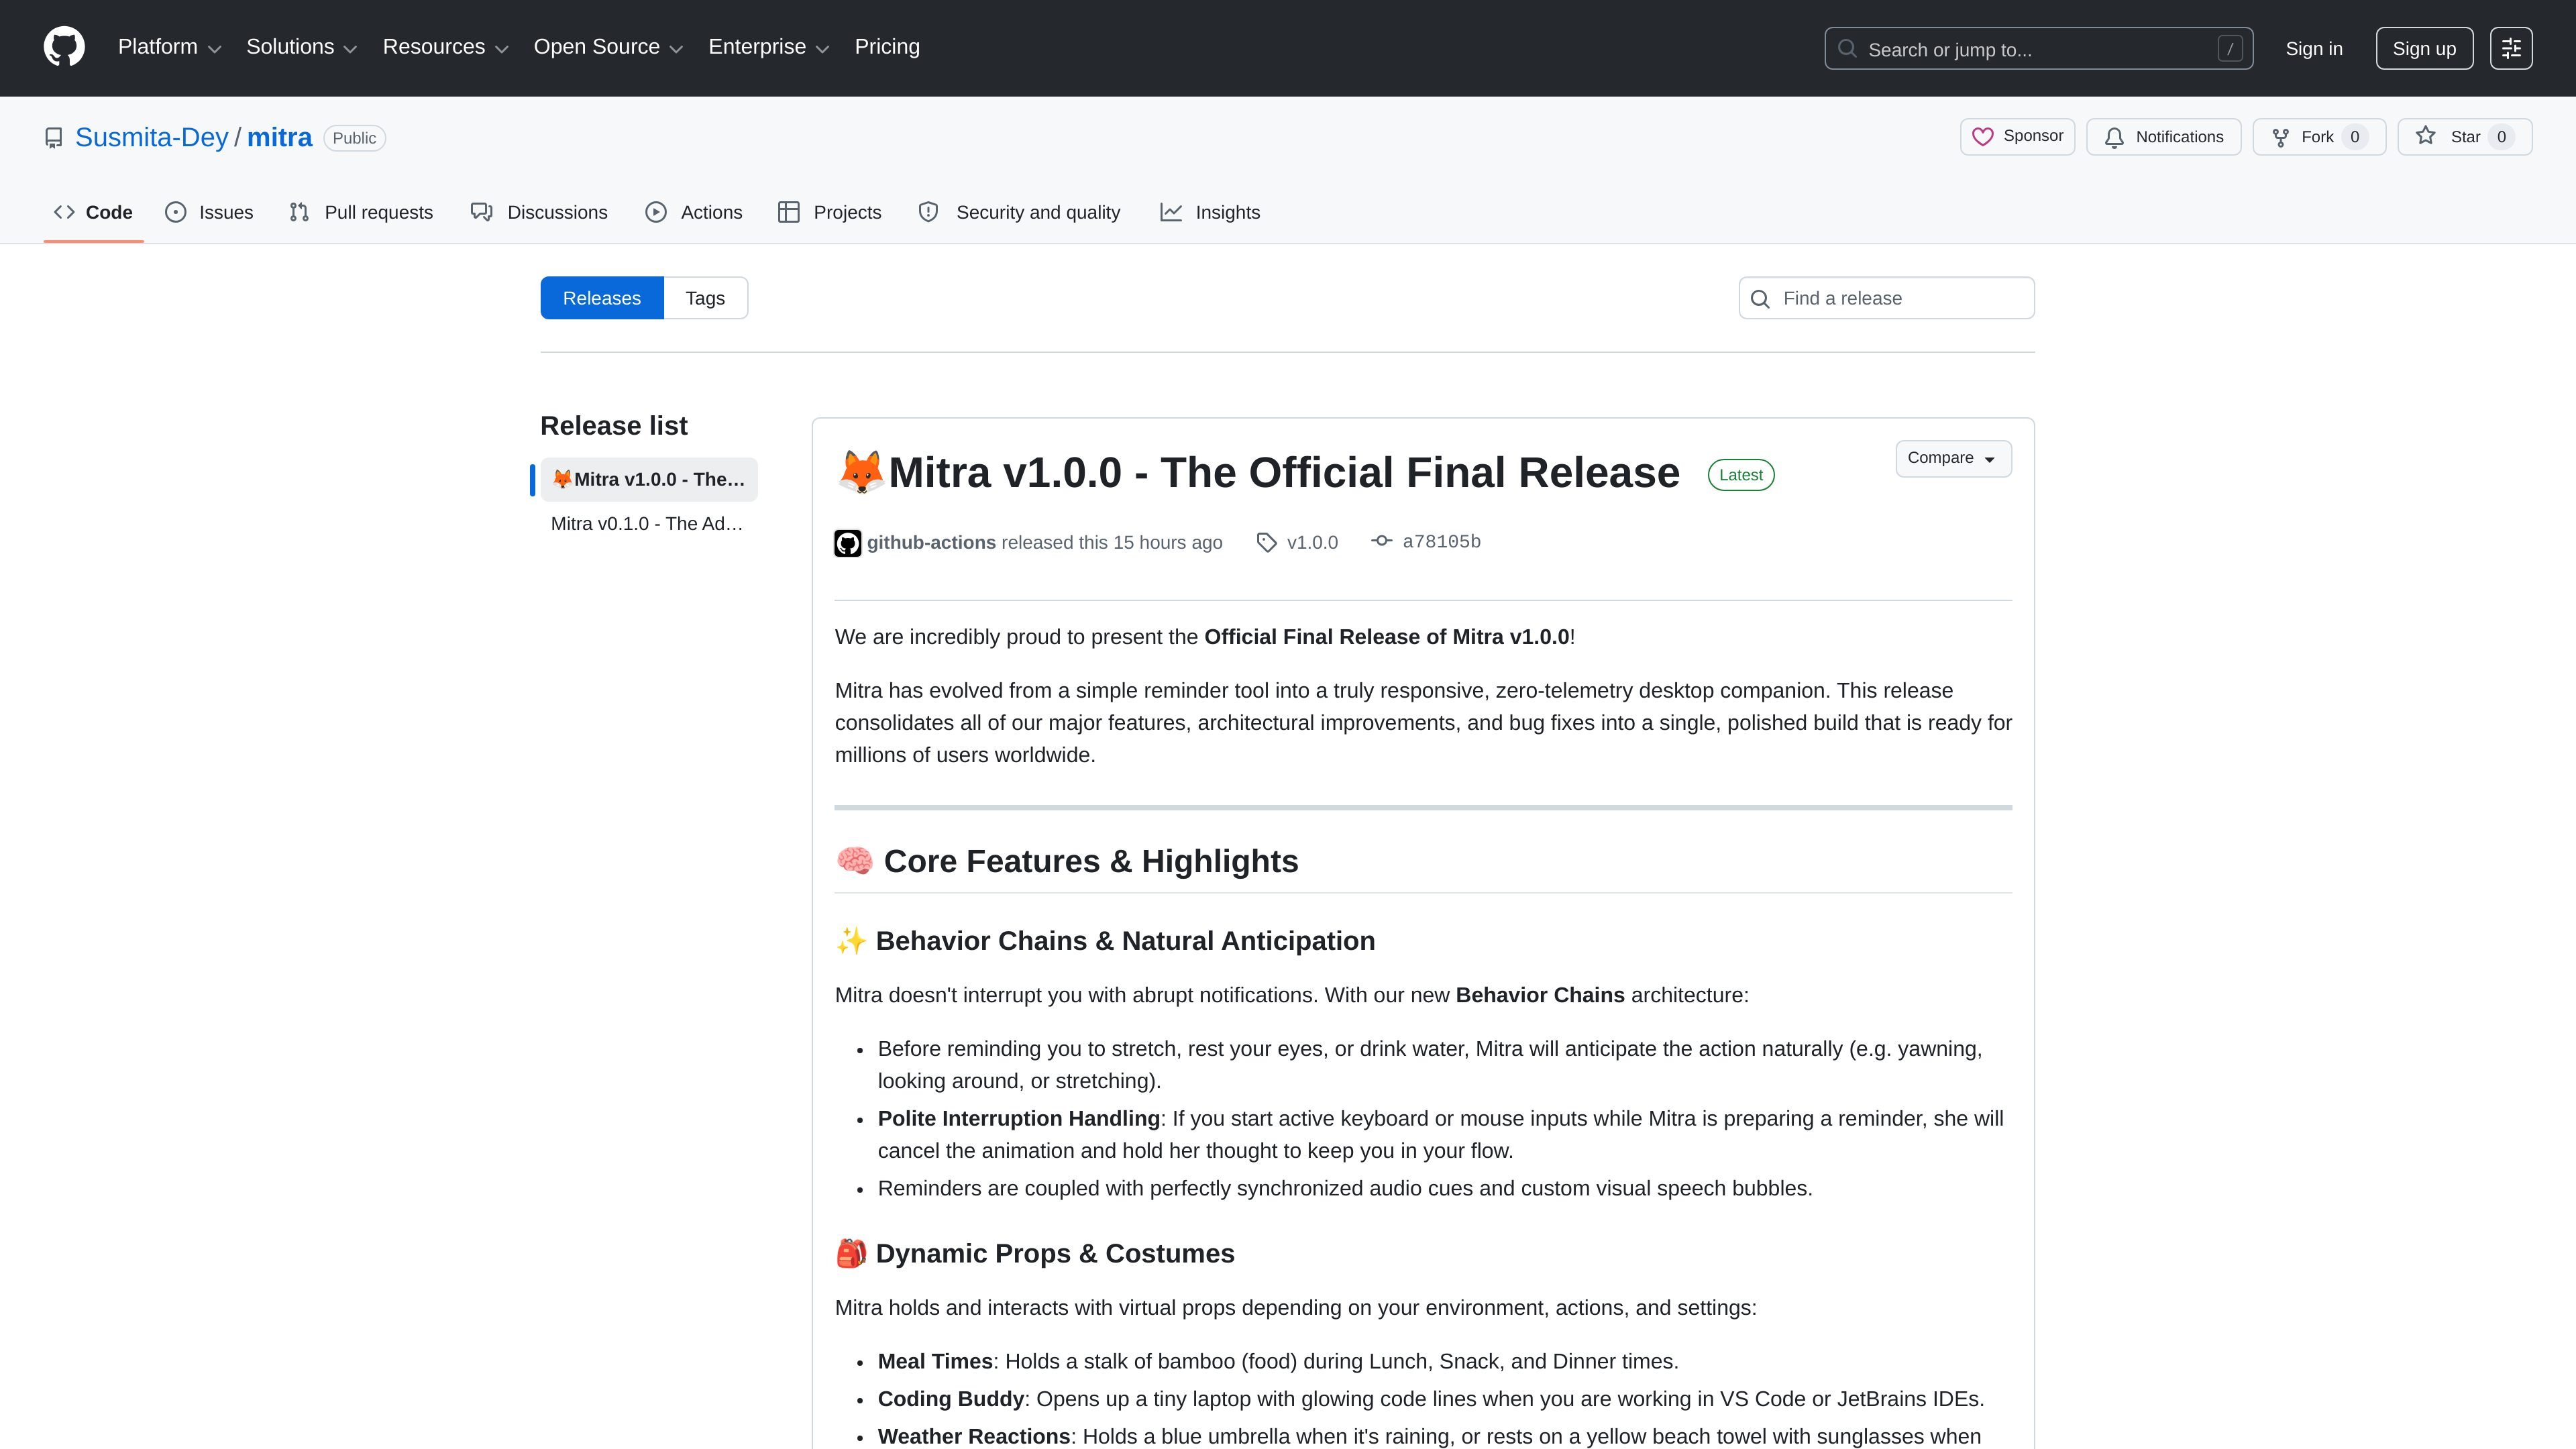Click the Insights graph icon

(x=1171, y=212)
